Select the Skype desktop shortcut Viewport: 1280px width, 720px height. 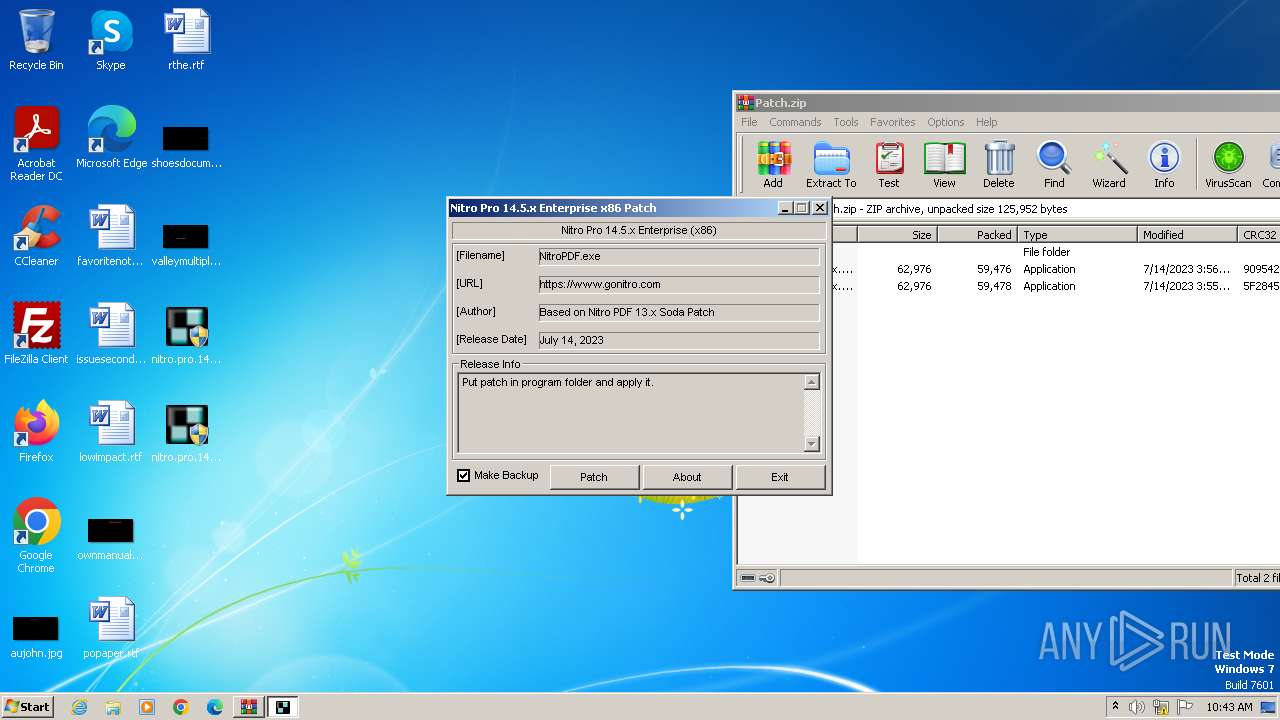click(x=110, y=40)
